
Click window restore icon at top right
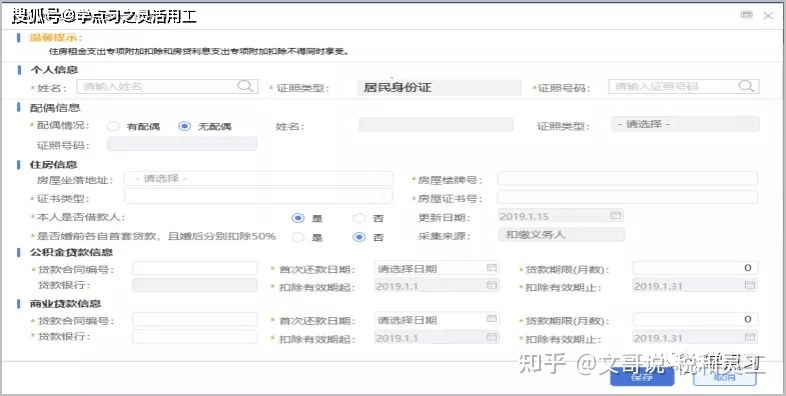point(747,15)
